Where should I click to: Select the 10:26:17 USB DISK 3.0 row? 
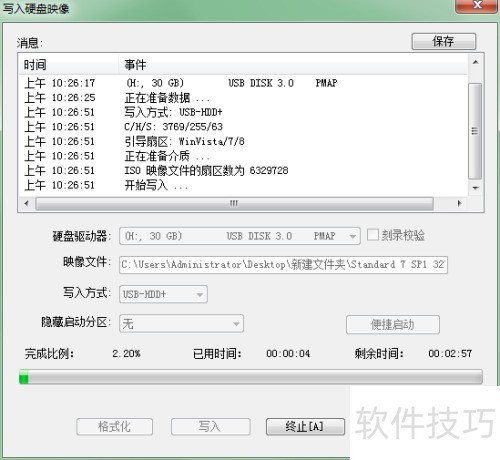pos(243,83)
